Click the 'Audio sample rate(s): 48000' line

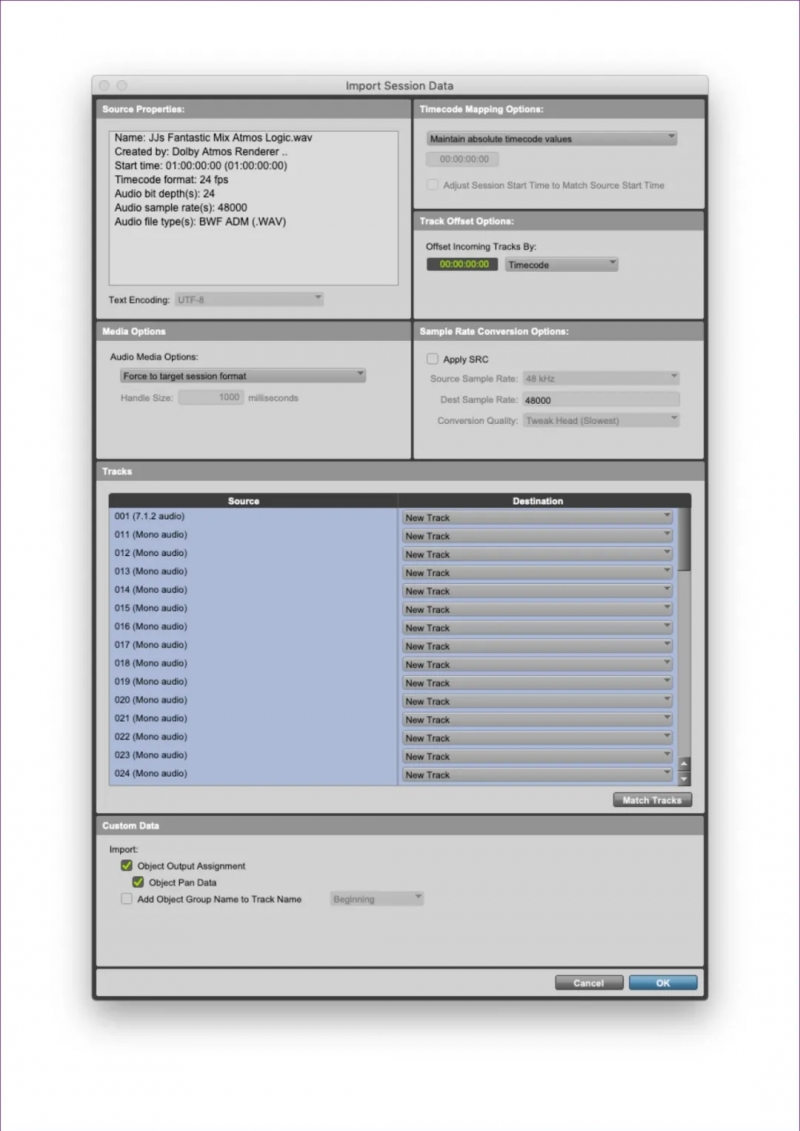(180, 208)
